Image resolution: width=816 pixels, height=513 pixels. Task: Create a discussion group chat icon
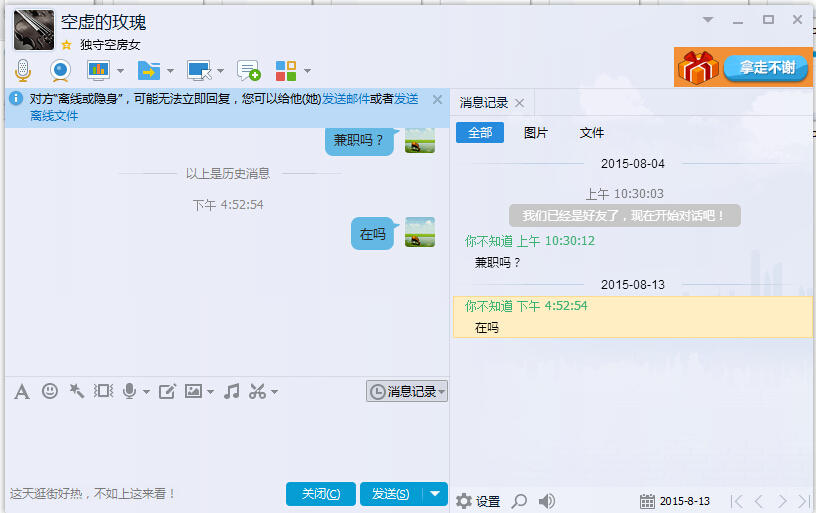coord(248,70)
